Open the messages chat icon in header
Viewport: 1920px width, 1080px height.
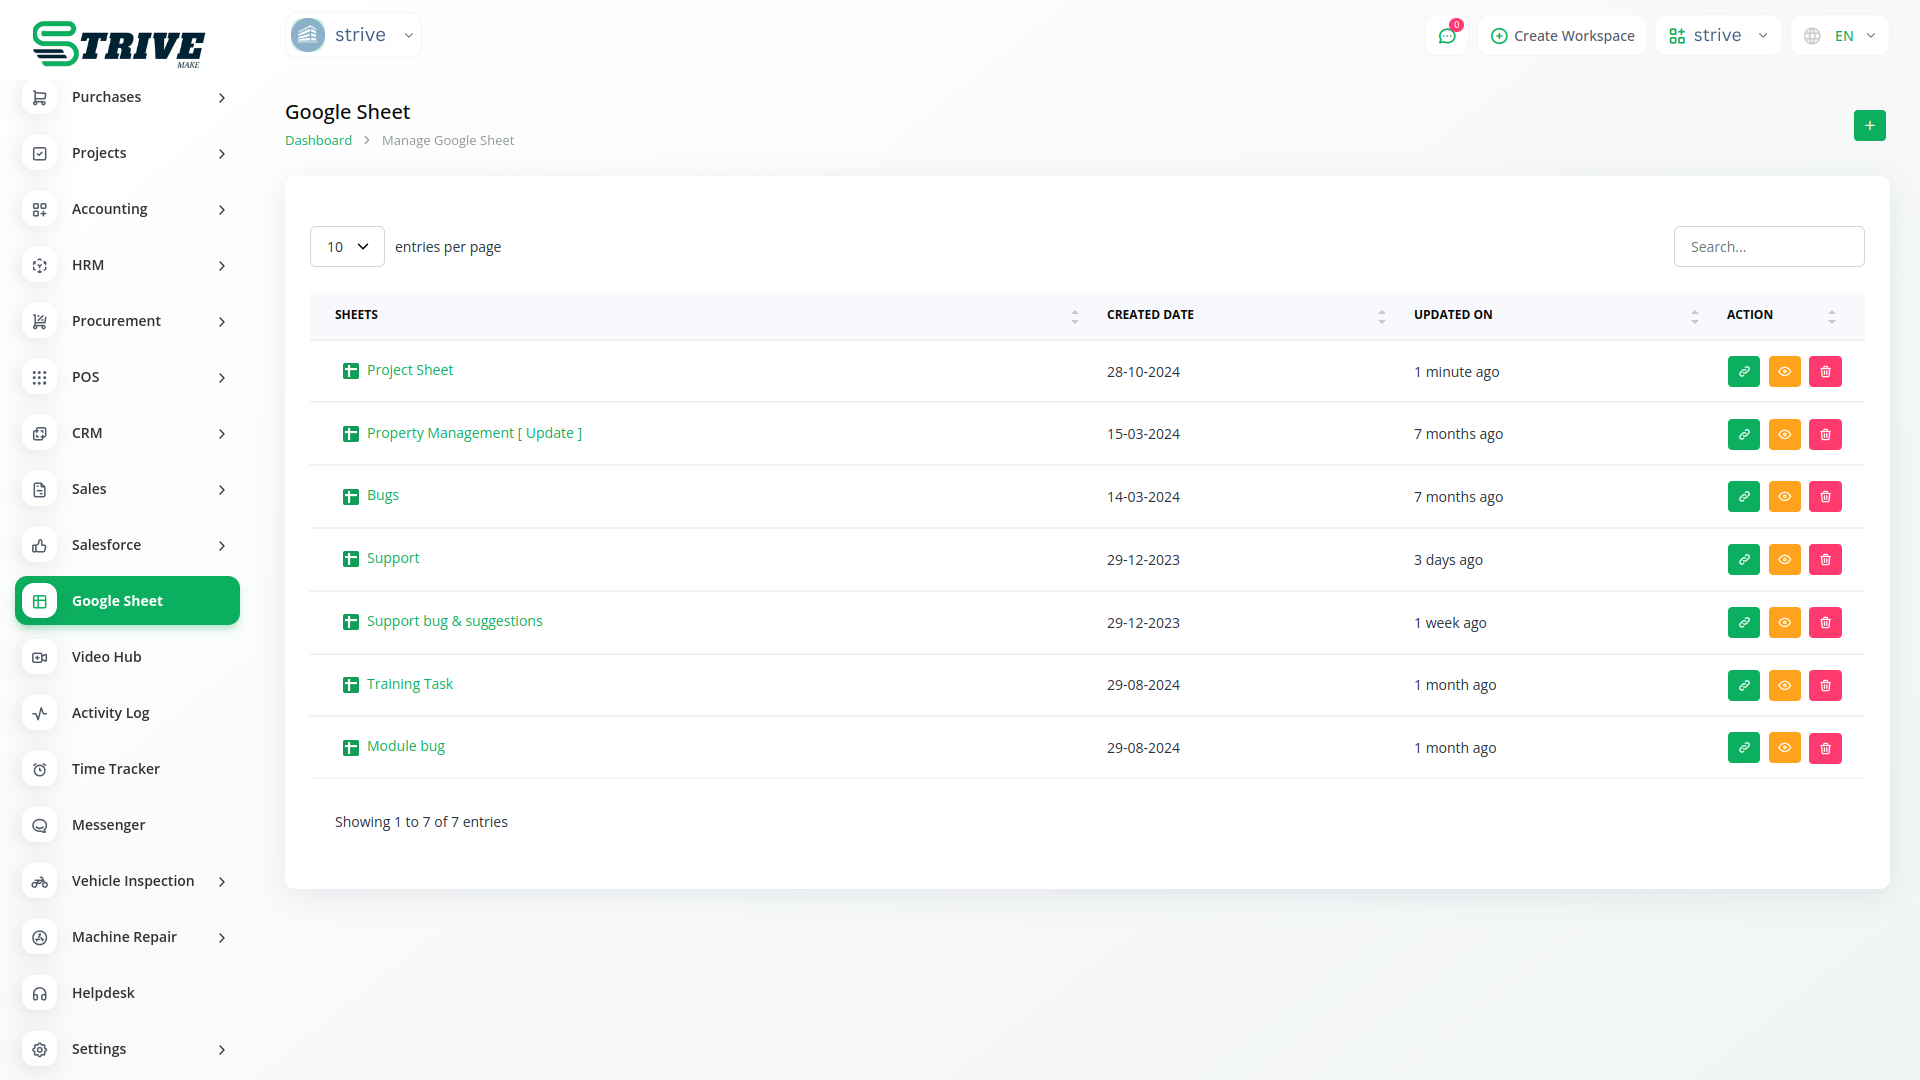coord(1446,36)
